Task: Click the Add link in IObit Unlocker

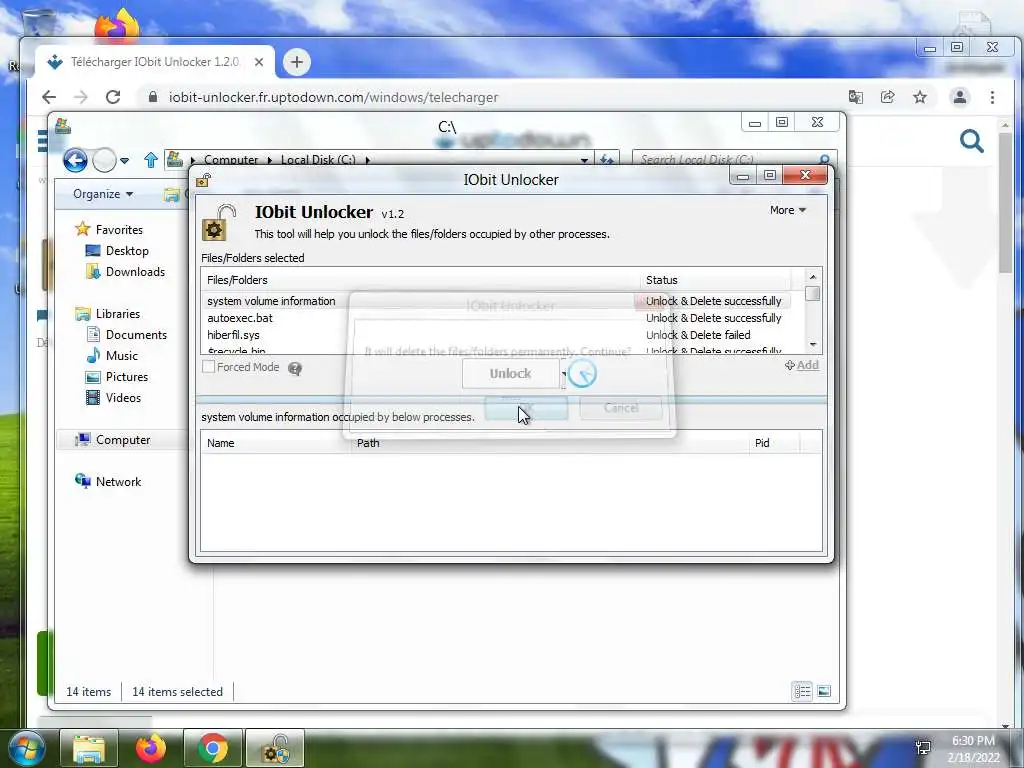Action: tap(802, 365)
